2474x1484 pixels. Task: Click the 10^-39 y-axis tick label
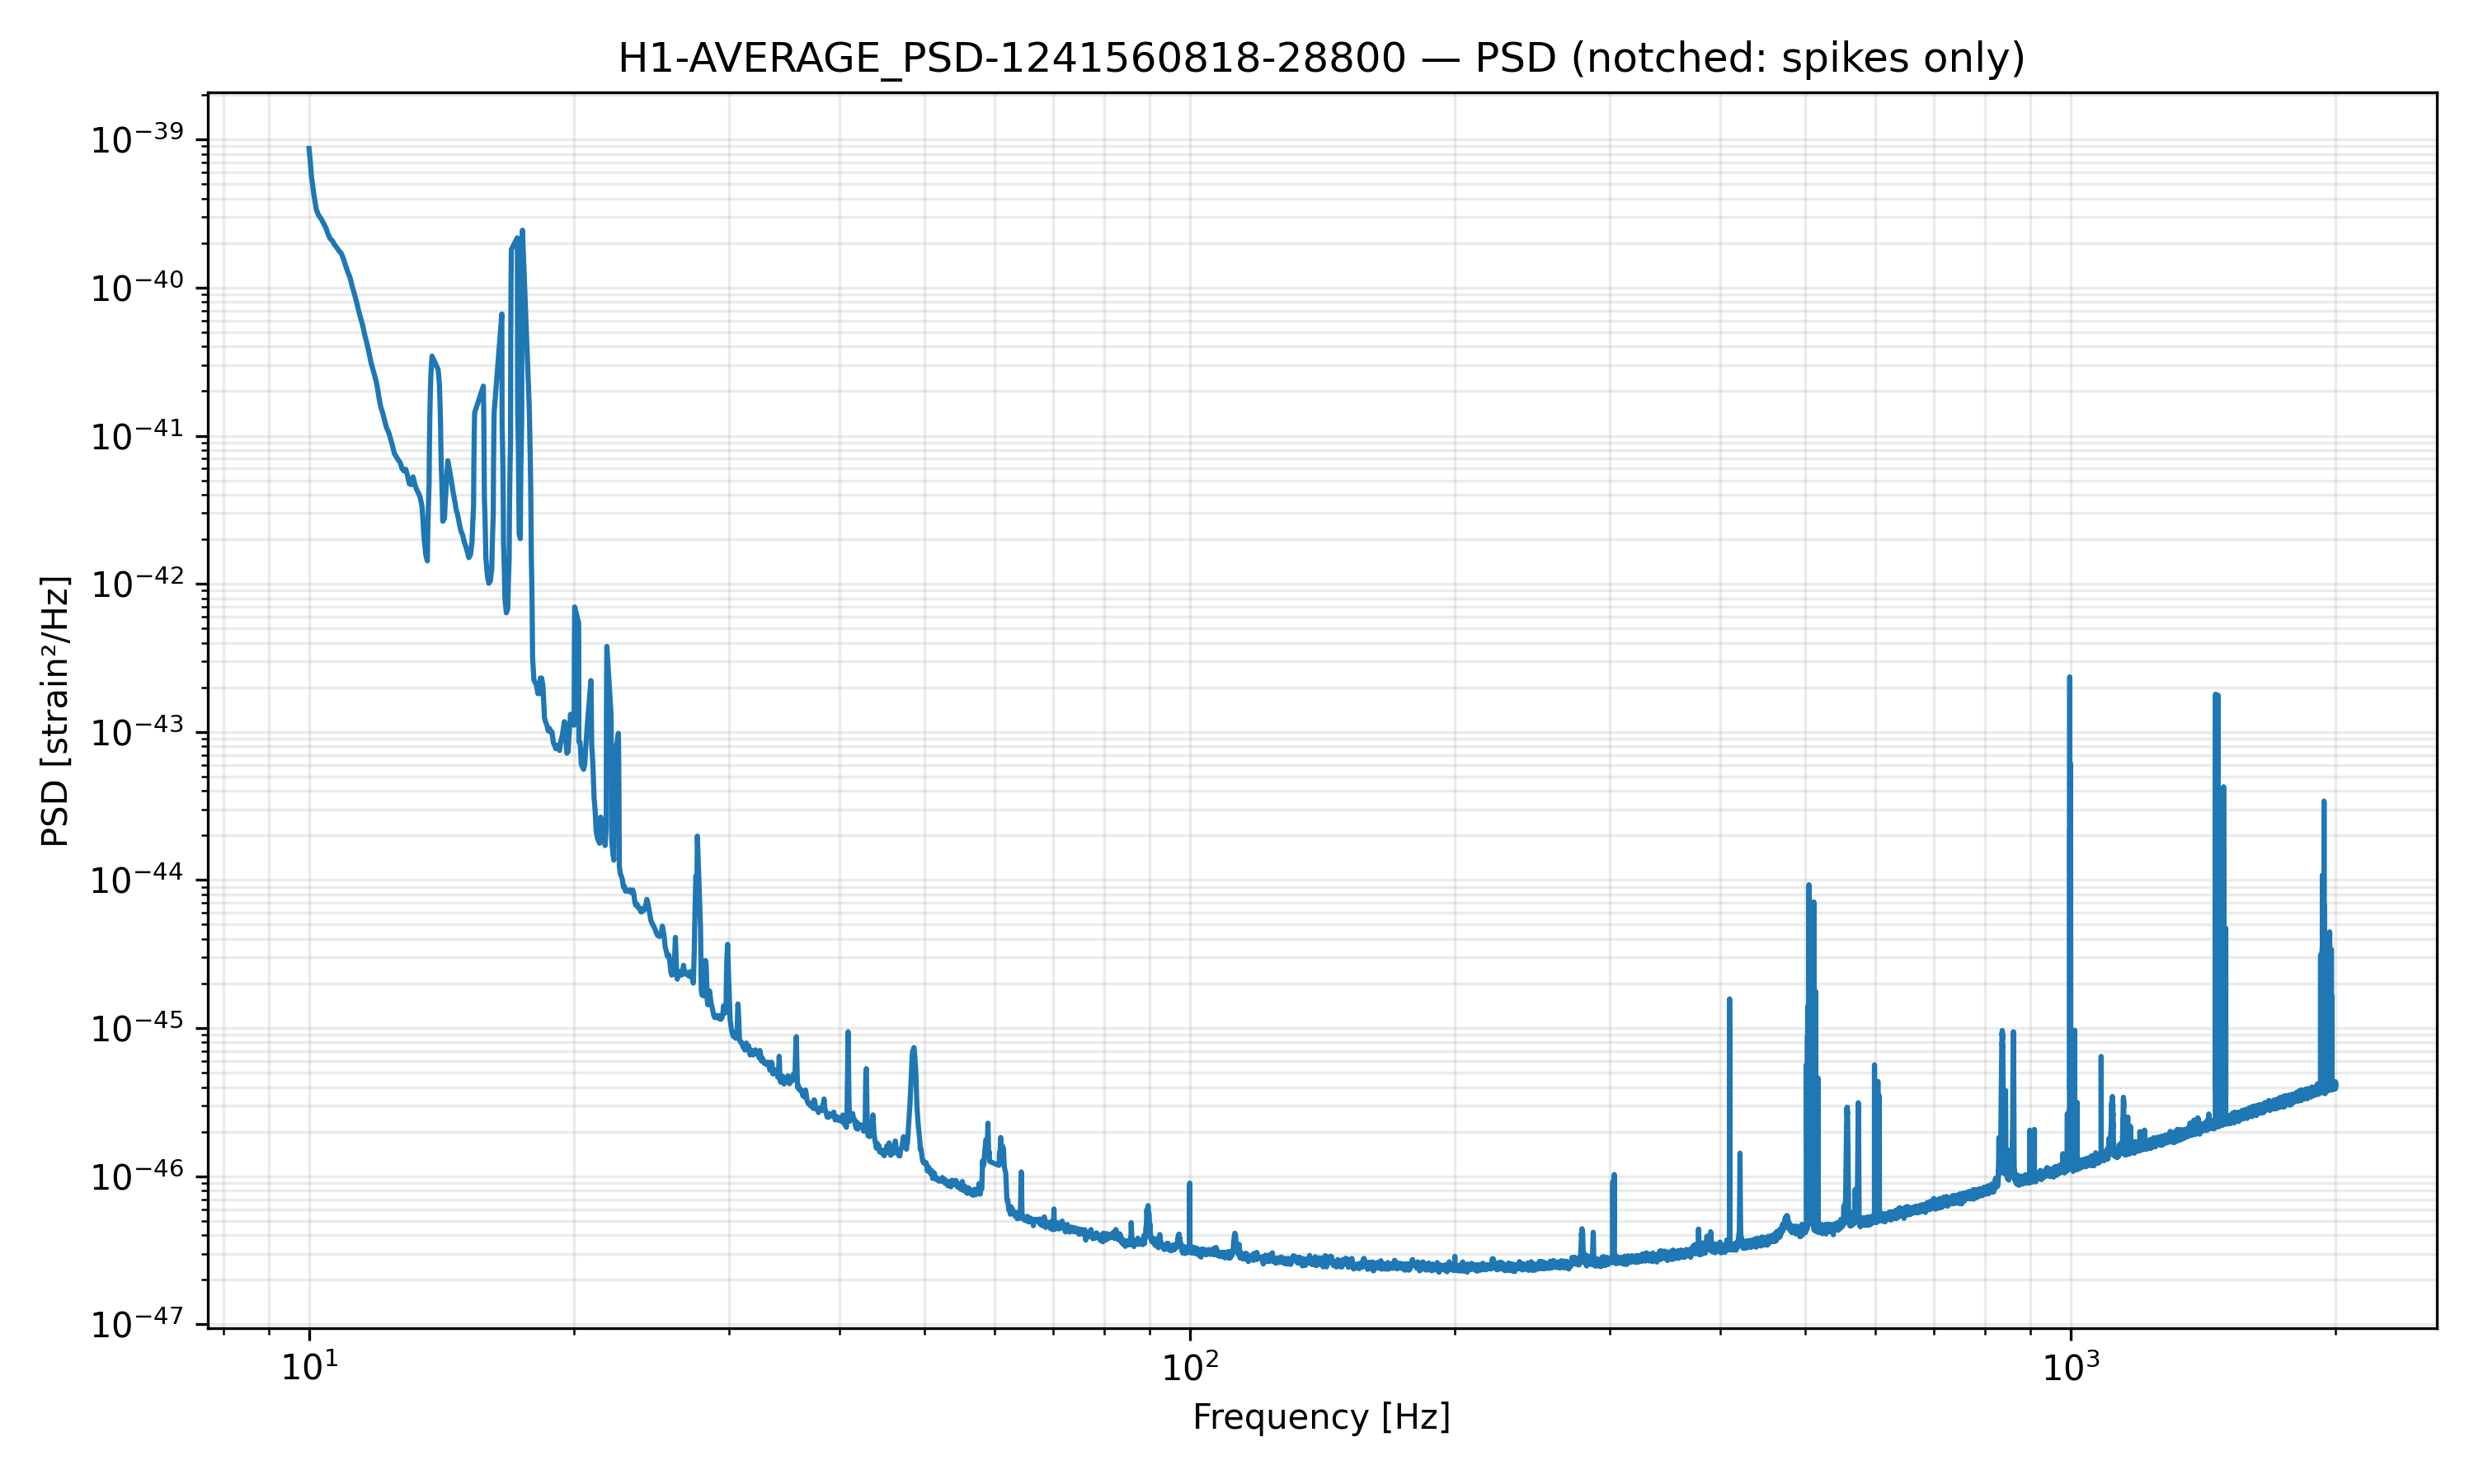[x=138, y=141]
